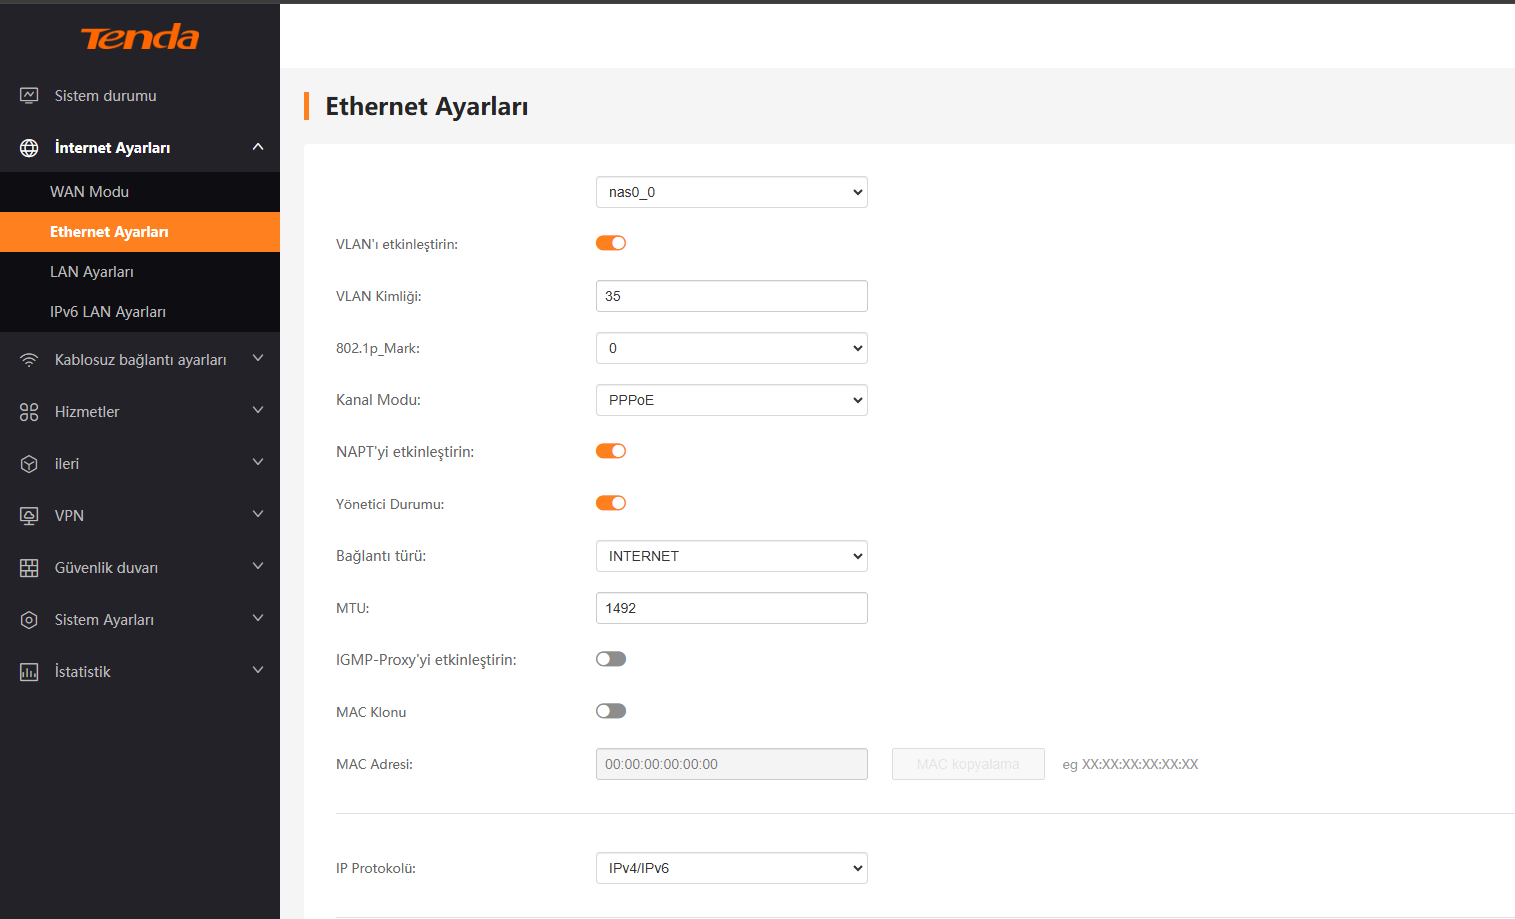This screenshot has height=919, width=1515.
Task: Expand the Sistem Ayarları menu chevron
Action: (258, 619)
